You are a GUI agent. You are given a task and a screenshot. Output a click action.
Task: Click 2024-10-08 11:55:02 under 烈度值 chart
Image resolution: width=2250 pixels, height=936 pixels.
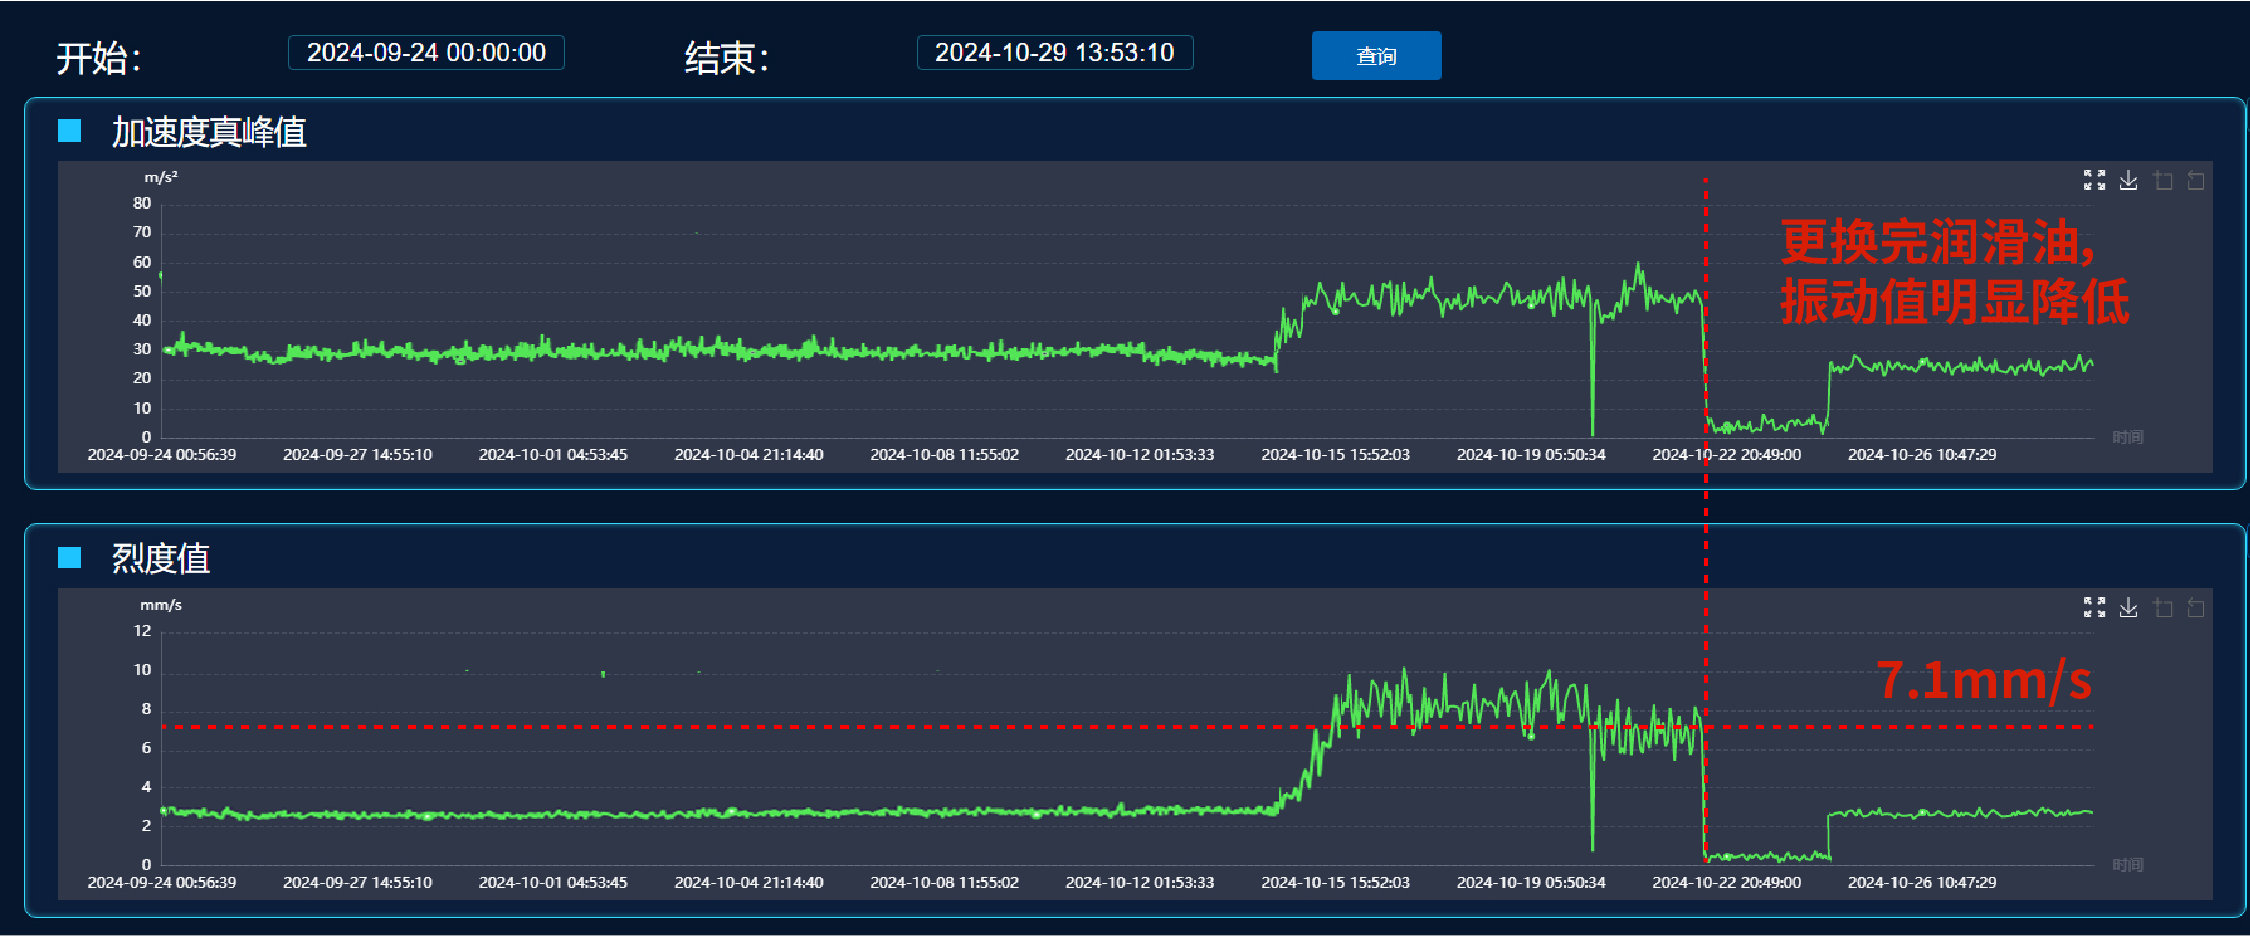point(944,882)
